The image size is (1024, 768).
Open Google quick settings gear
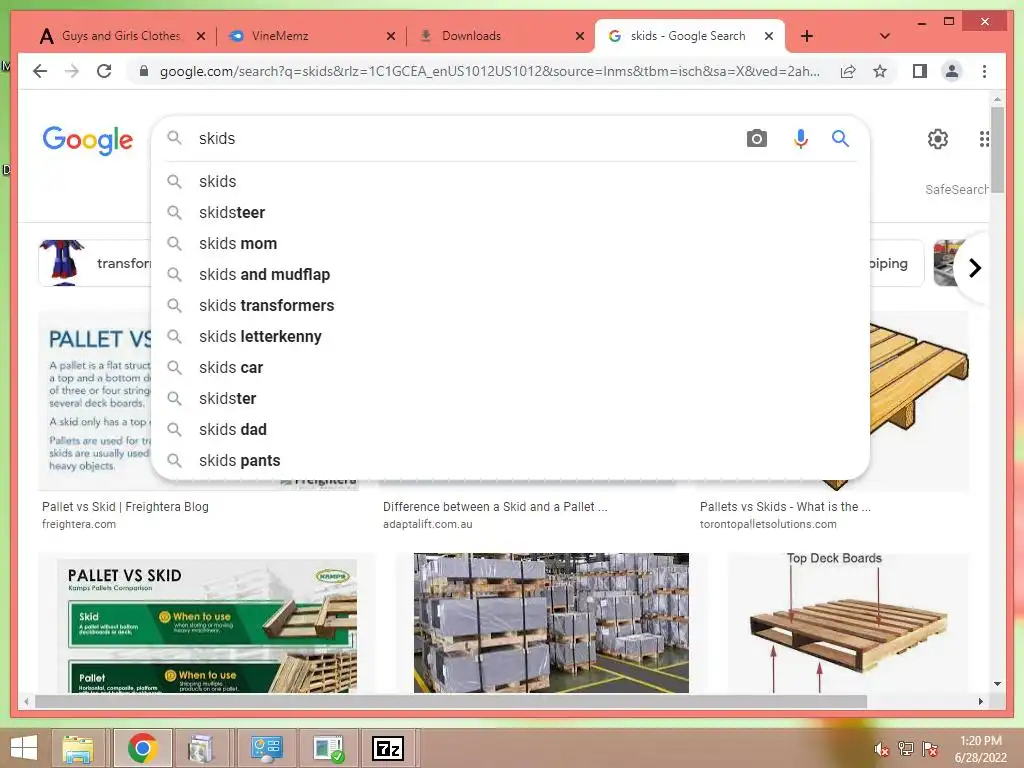[938, 138]
